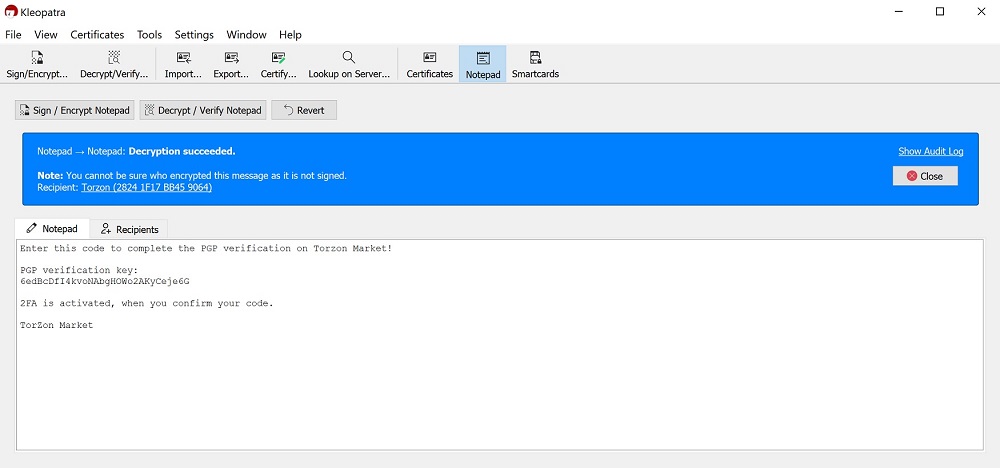1000x468 pixels.
Task: Open Lookup on Server search
Action: (348, 64)
